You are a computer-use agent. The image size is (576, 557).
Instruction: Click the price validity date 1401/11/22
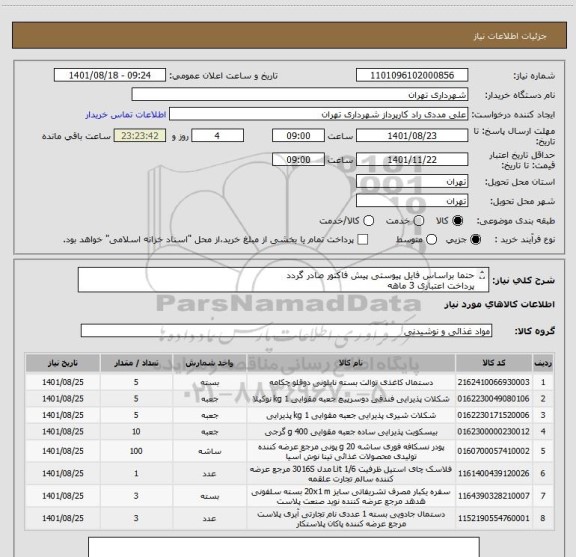click(x=412, y=159)
